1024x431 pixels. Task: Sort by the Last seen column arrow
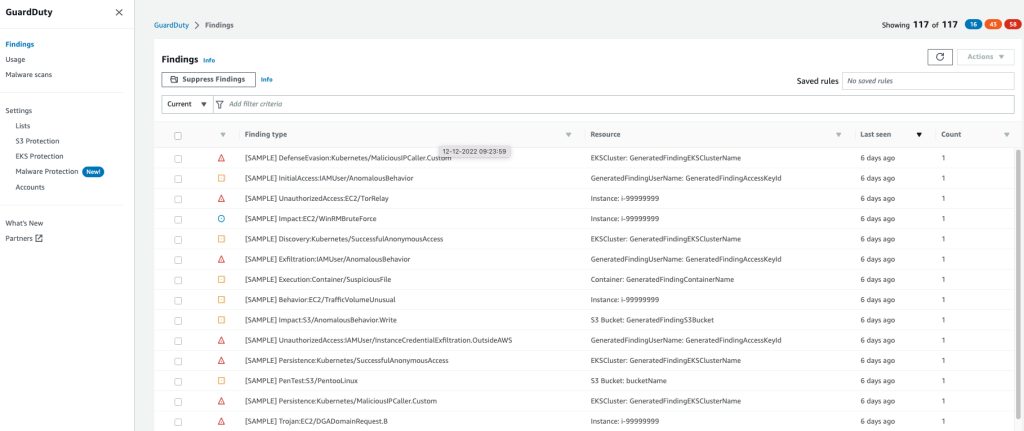[x=919, y=135]
